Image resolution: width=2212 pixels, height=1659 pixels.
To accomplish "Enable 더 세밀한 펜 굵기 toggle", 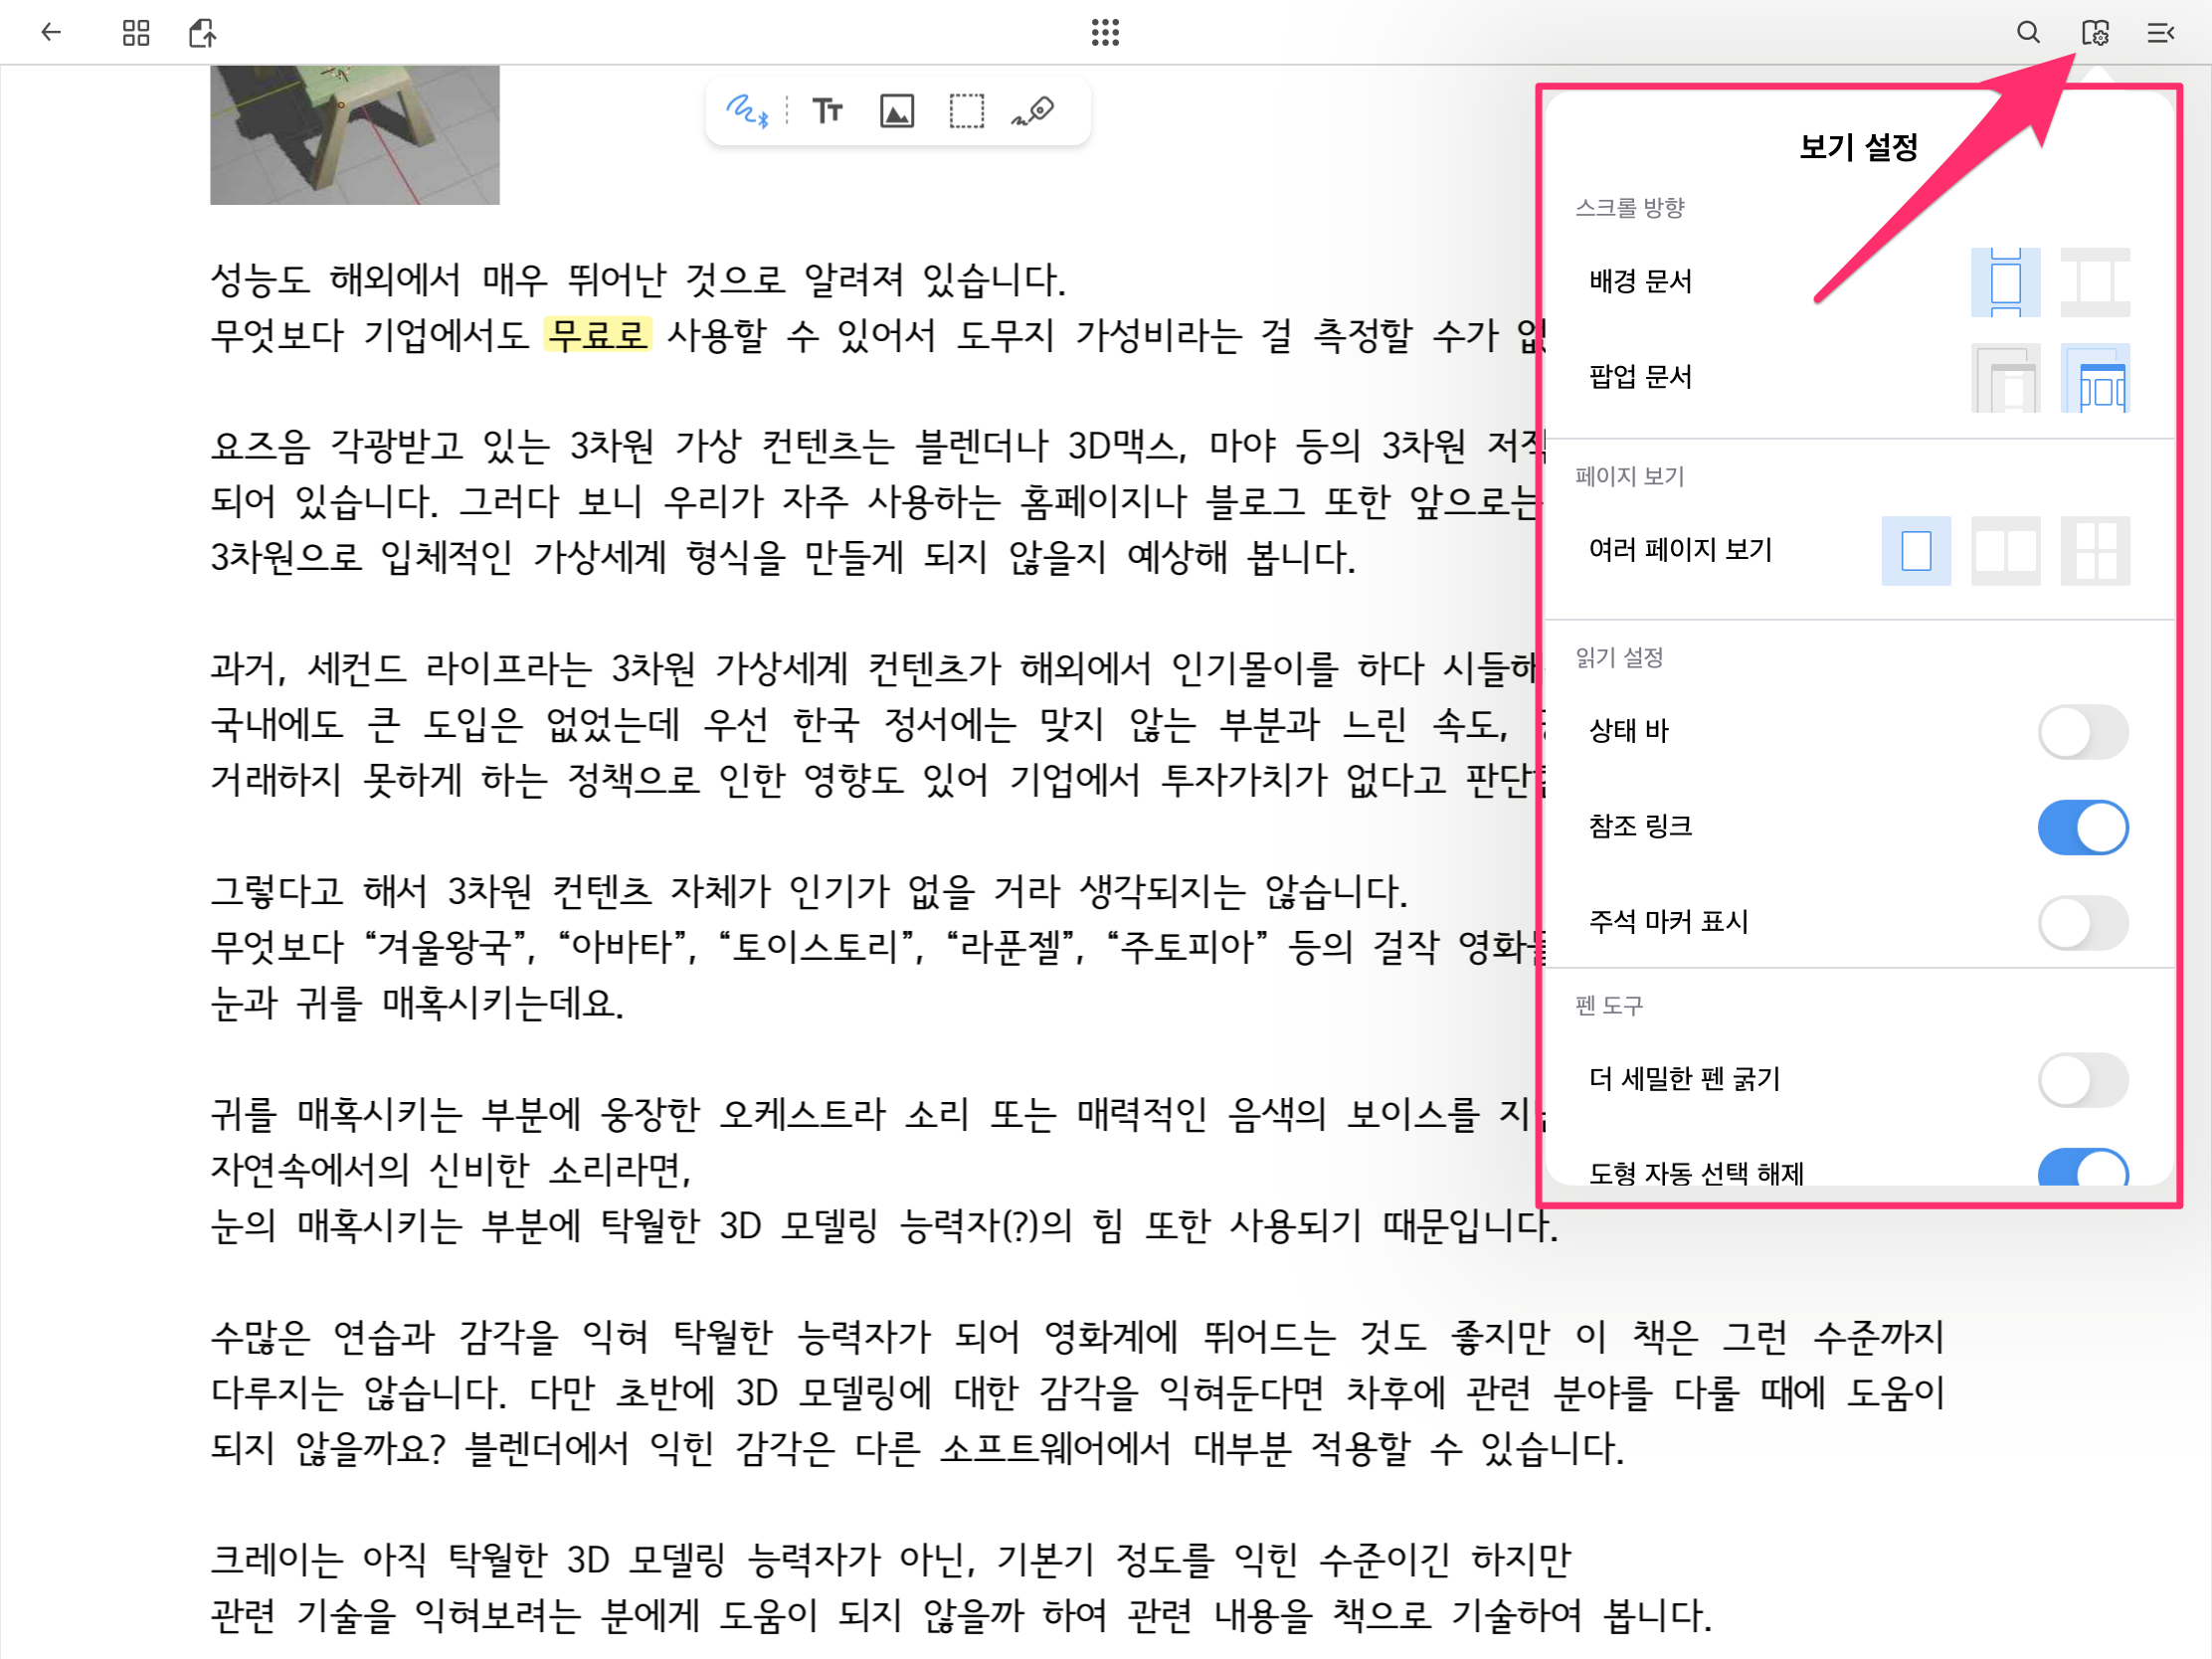I will click(x=2083, y=1080).
